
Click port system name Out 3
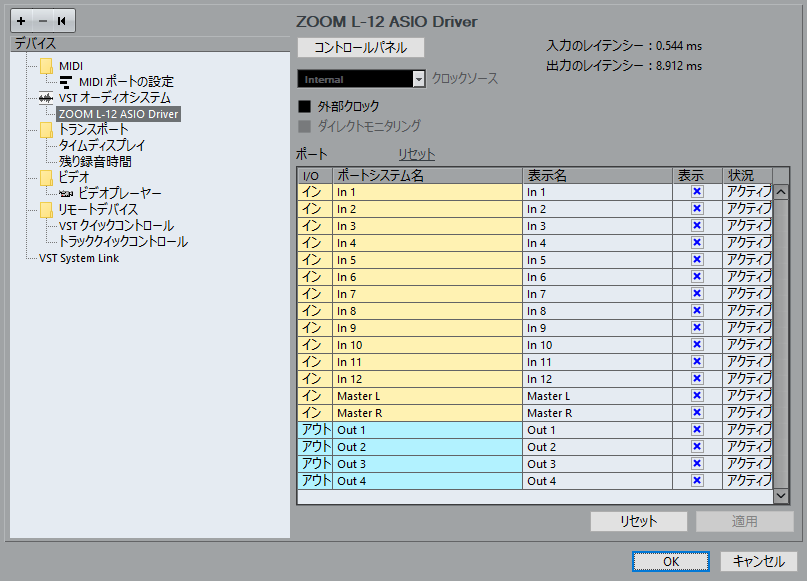pyautogui.click(x=428, y=464)
